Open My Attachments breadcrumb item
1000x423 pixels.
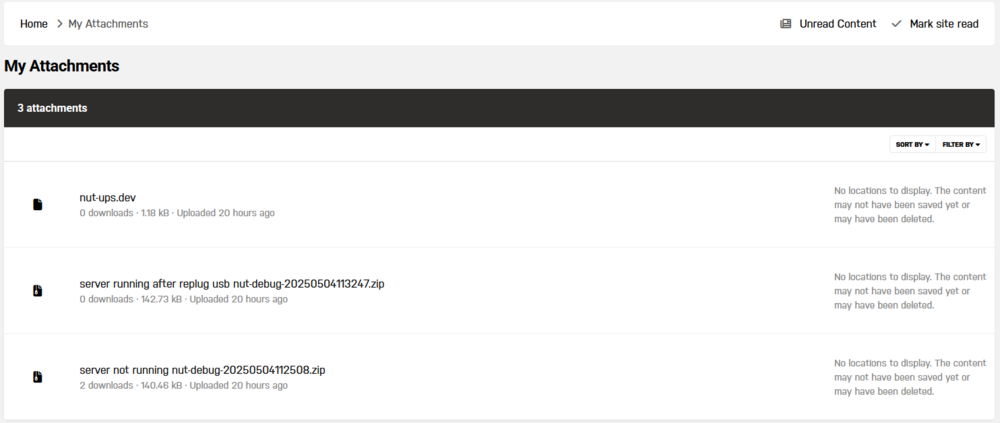[x=108, y=24]
